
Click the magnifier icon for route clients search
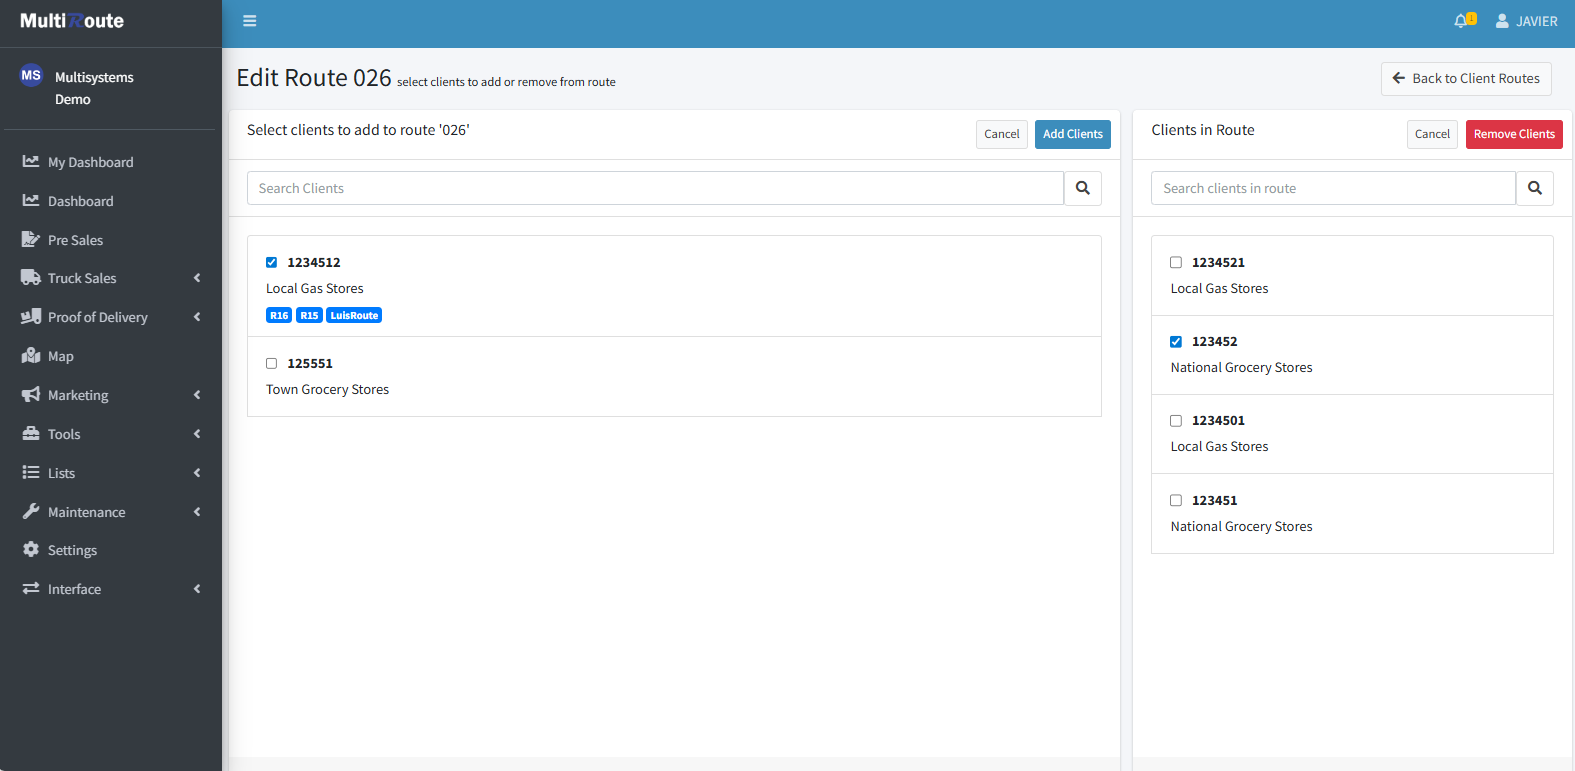(x=1534, y=188)
